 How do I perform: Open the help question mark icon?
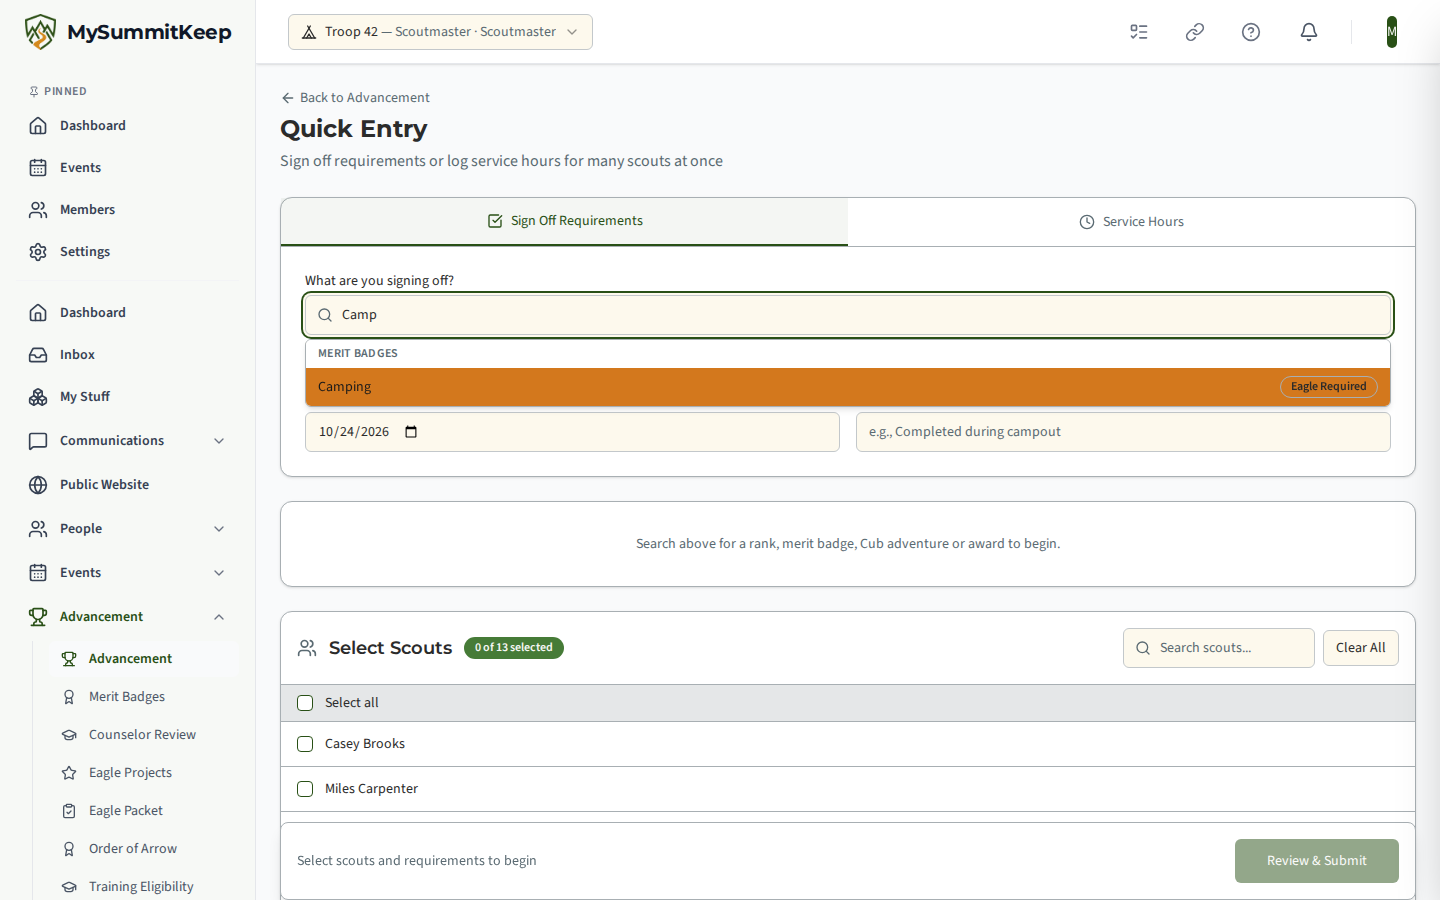click(x=1251, y=32)
